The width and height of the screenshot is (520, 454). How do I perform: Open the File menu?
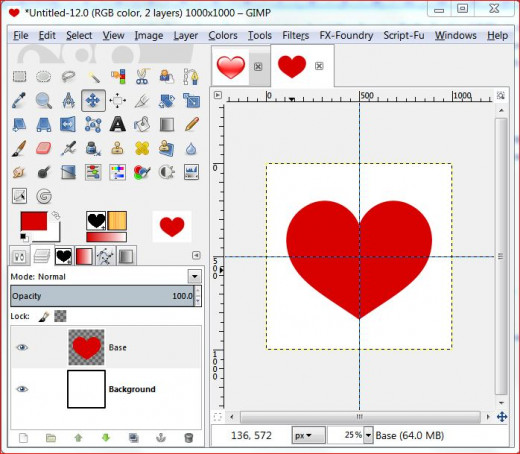pyautogui.click(x=21, y=35)
